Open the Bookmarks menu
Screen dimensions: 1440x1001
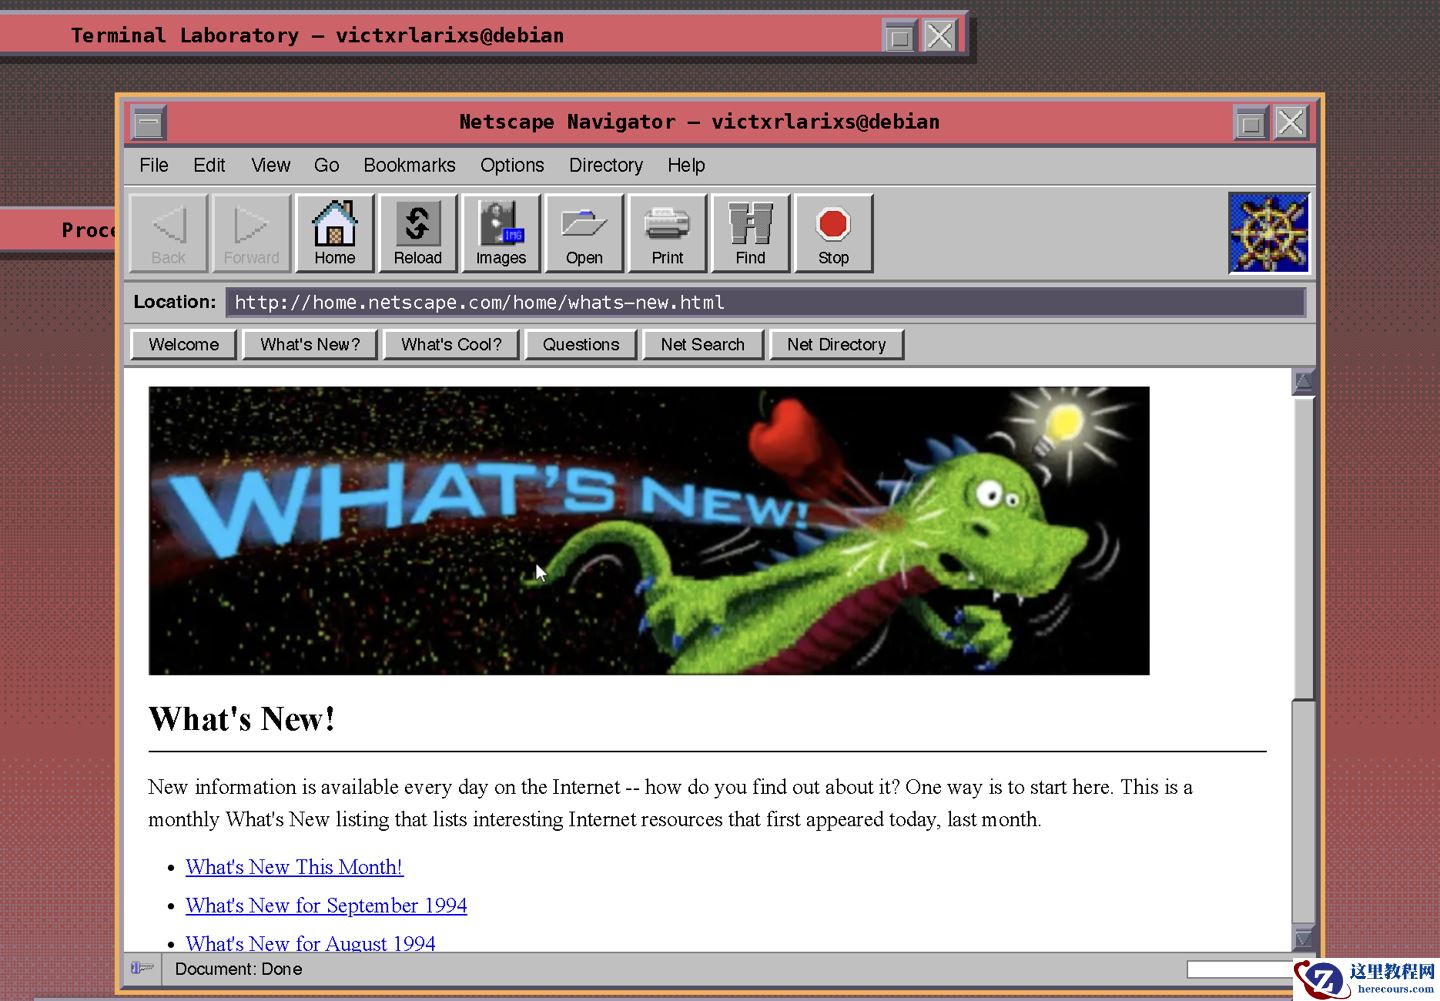(x=409, y=165)
